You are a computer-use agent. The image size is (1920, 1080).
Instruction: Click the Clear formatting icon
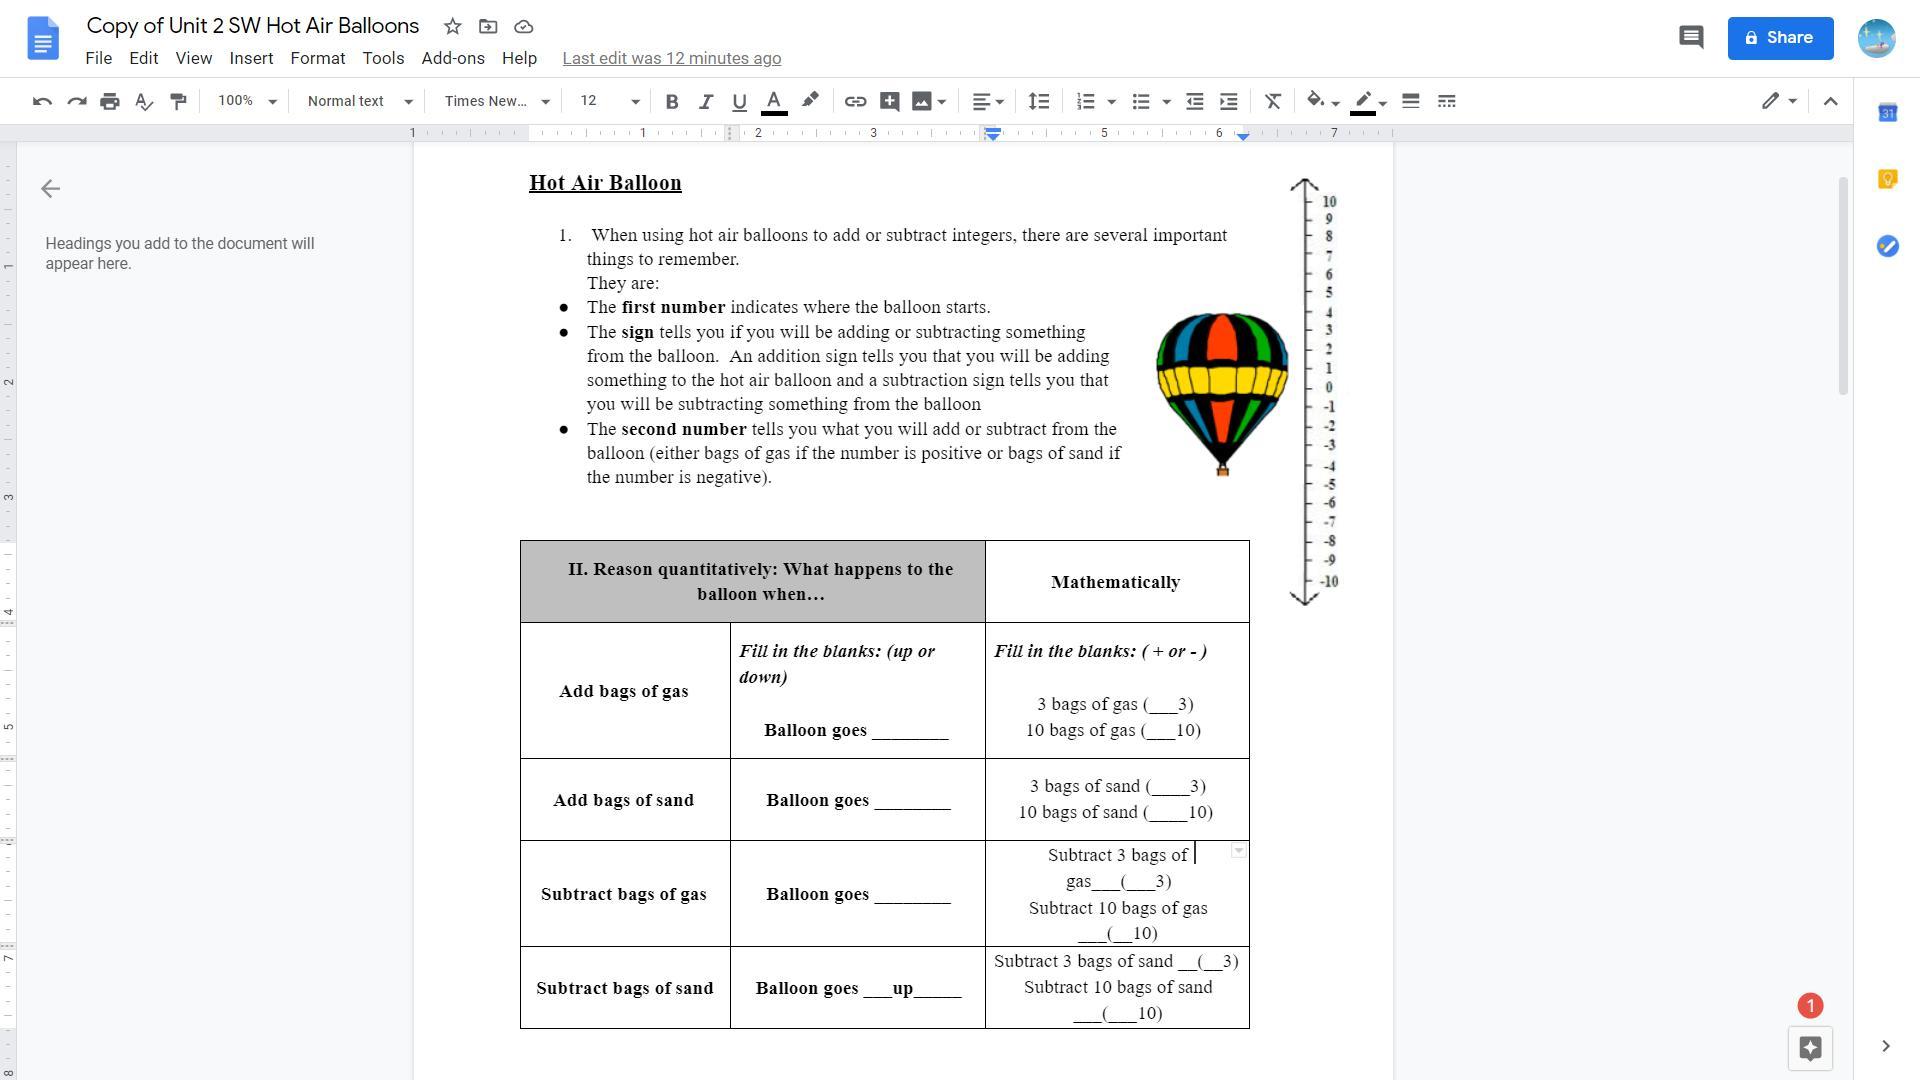(1272, 101)
